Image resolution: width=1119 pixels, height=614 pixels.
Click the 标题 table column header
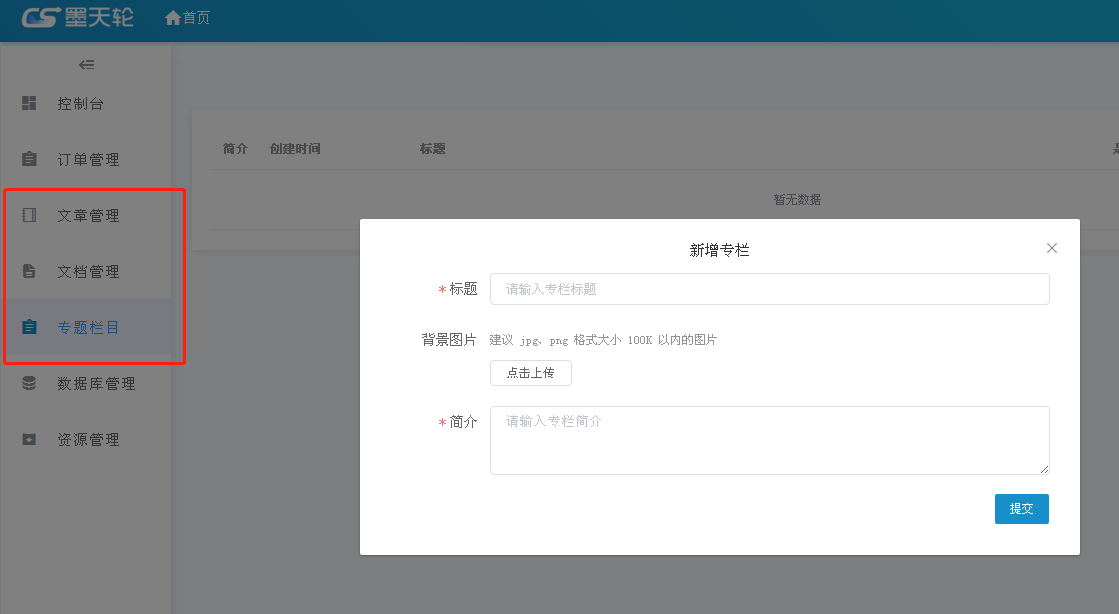tap(432, 149)
